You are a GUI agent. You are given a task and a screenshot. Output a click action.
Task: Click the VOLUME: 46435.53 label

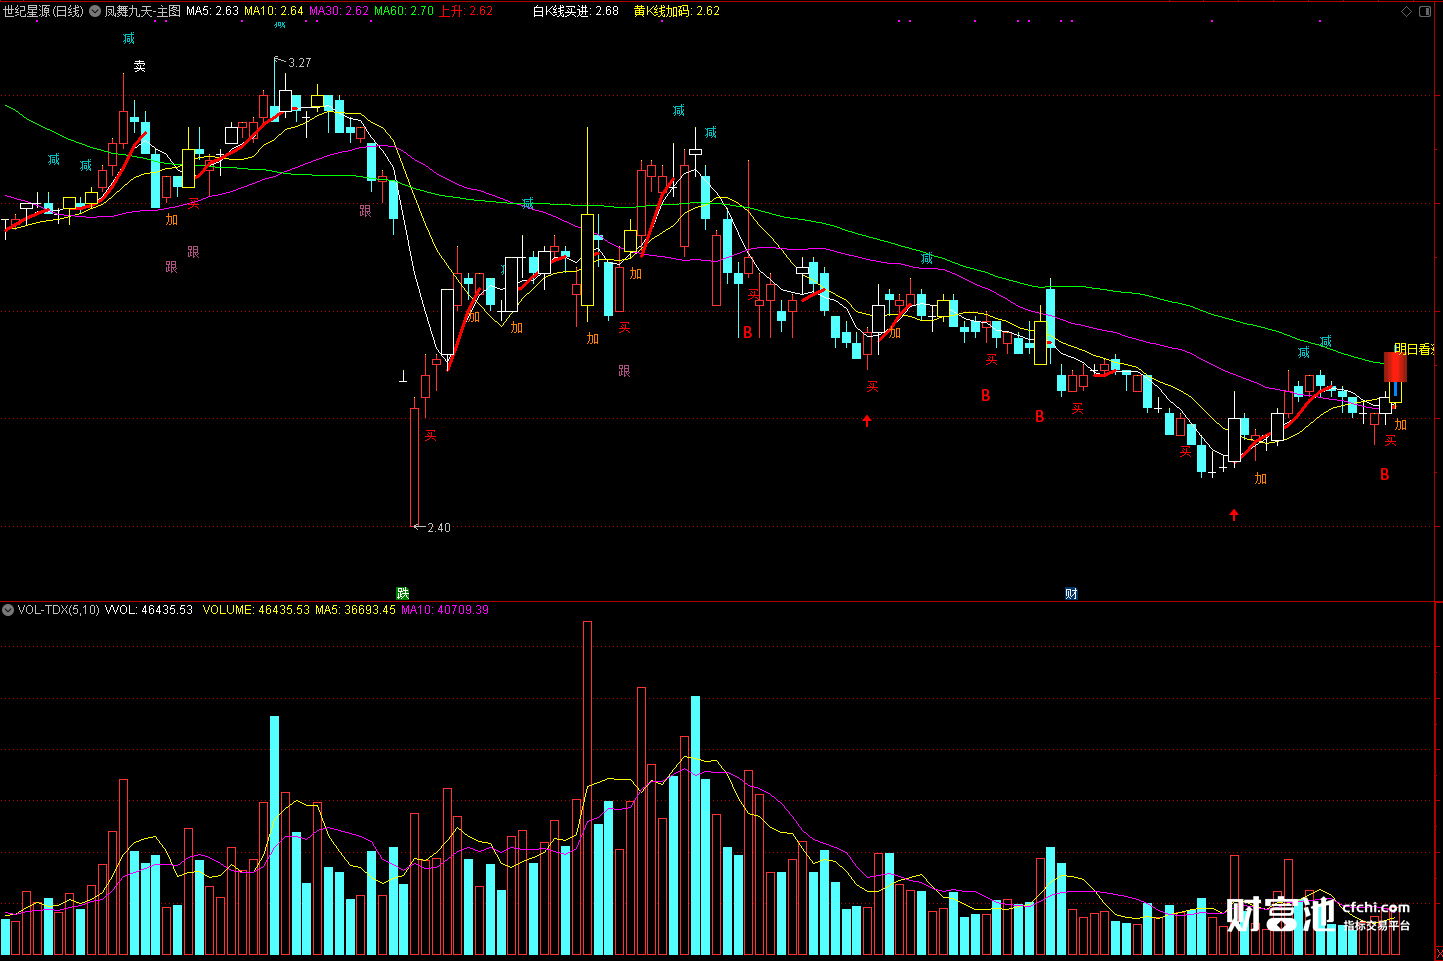pos(256,609)
